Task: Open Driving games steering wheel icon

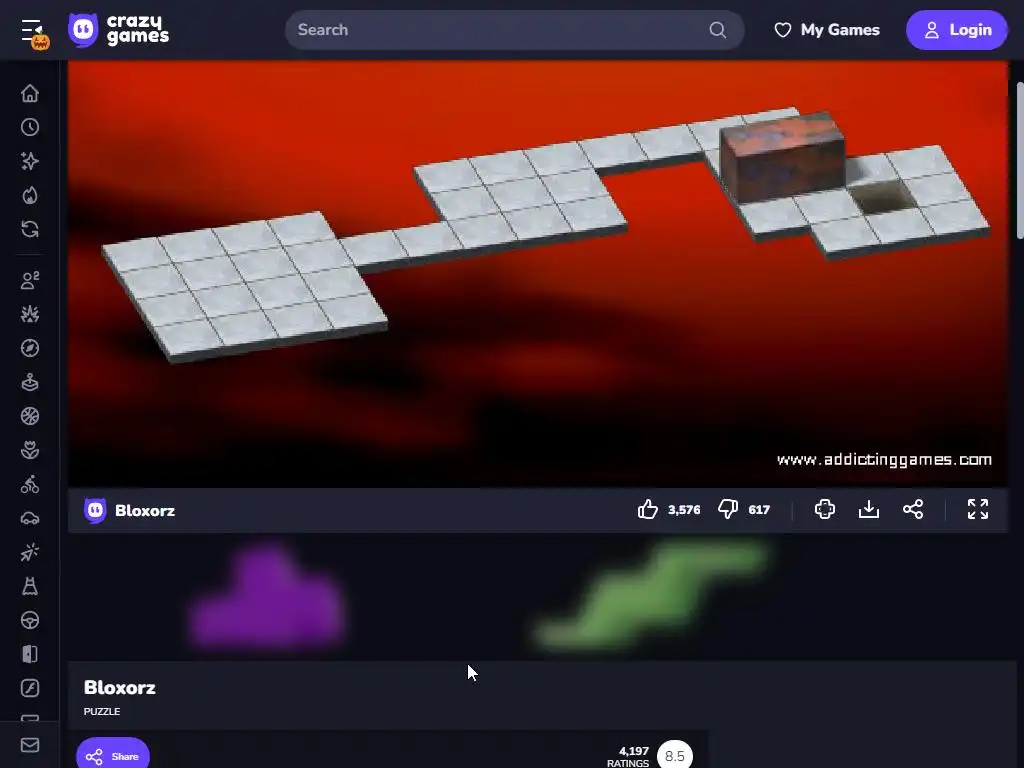Action: (x=30, y=620)
